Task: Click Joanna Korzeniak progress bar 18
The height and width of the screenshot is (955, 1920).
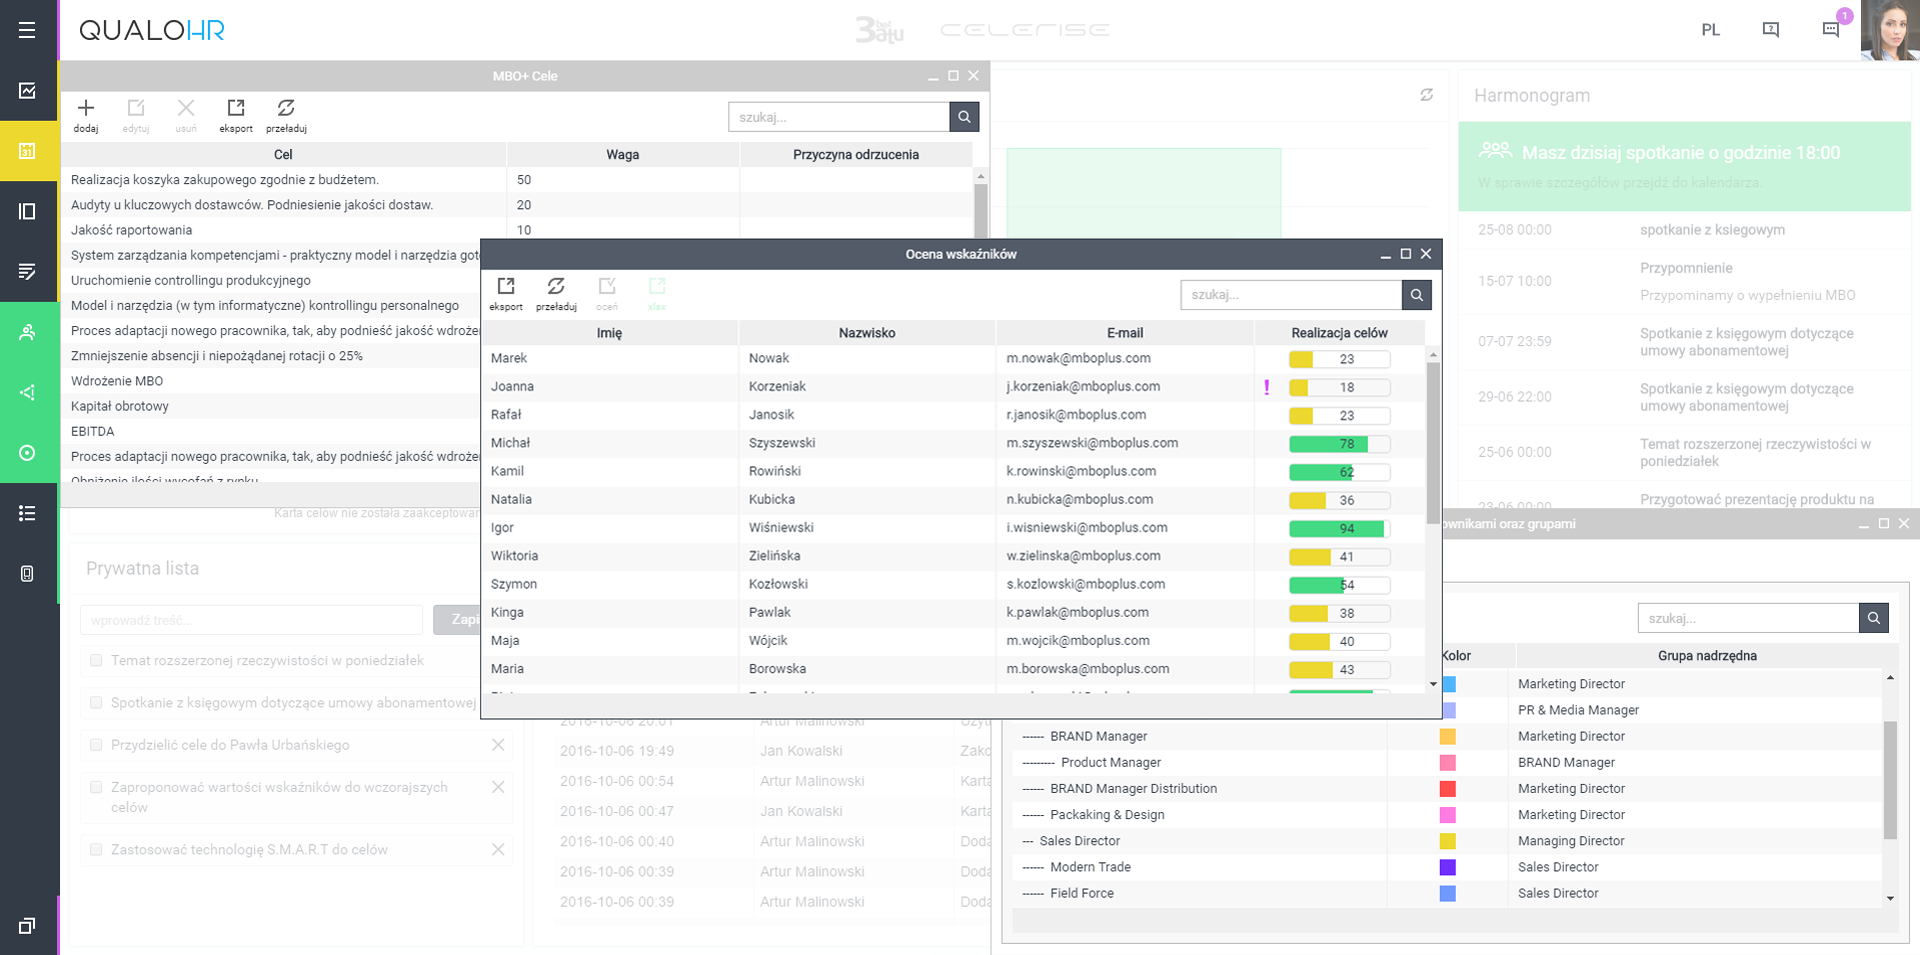Action: click(1339, 387)
